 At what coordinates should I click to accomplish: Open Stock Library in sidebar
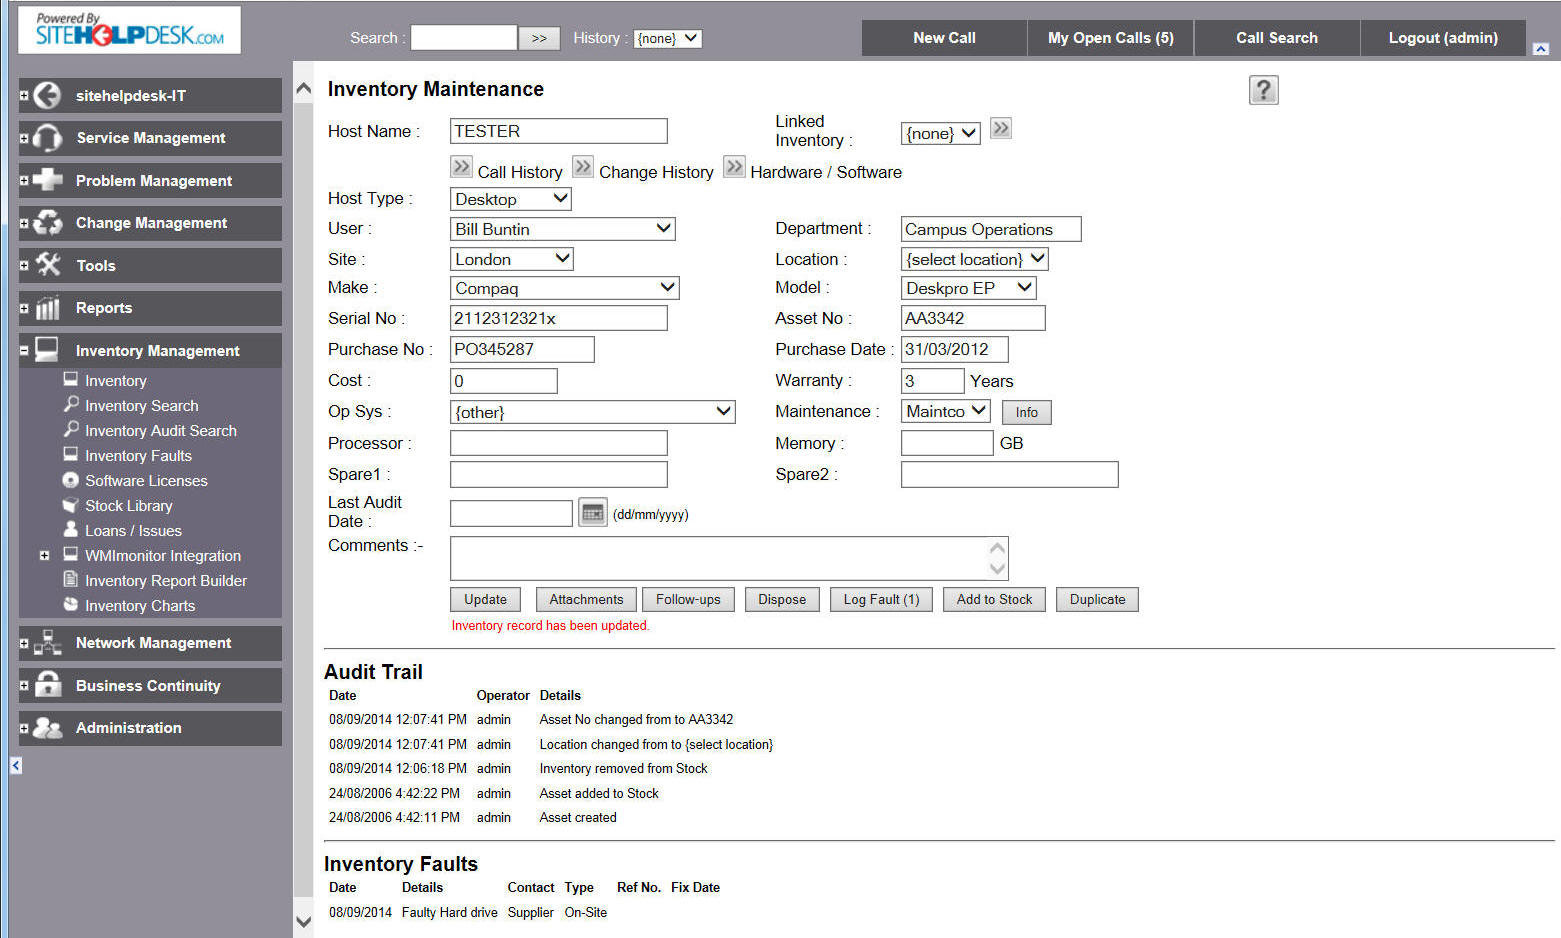coord(128,506)
